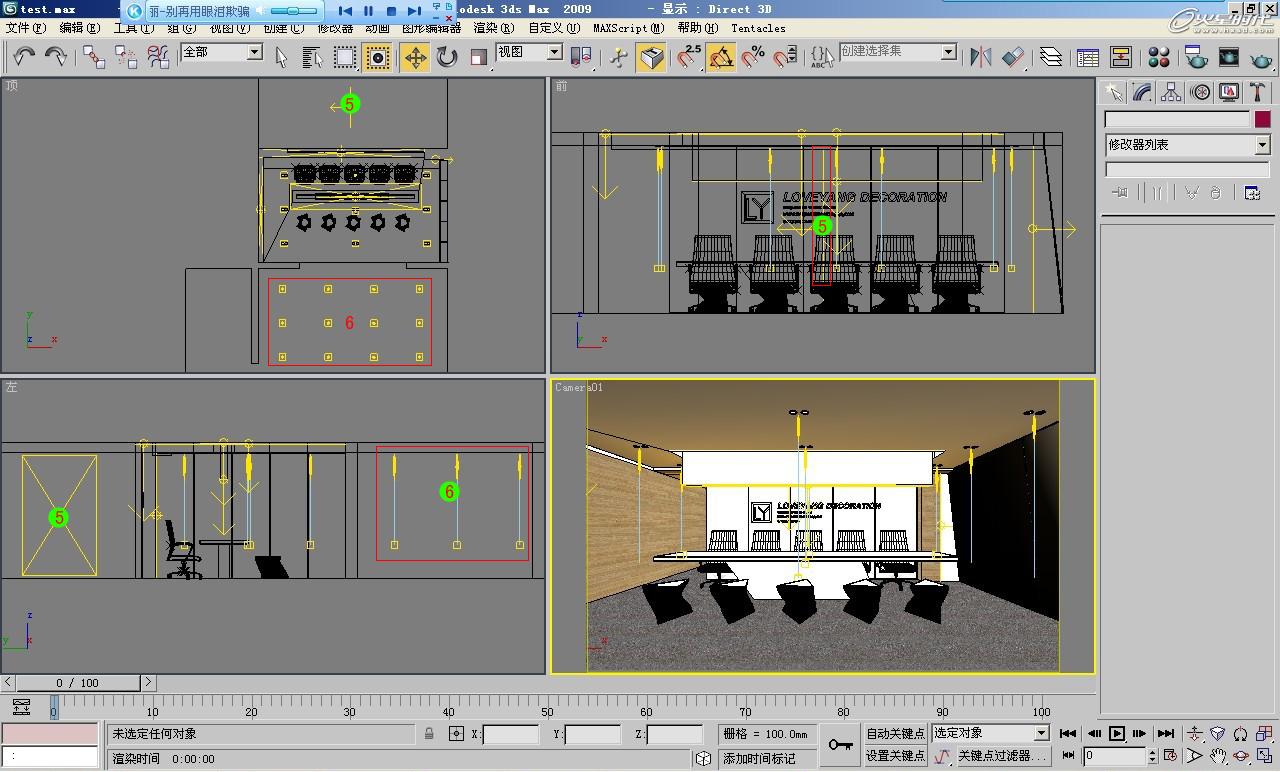This screenshot has width=1280, height=772.
Task: Activate Select and Rotate tool
Action: (447, 57)
